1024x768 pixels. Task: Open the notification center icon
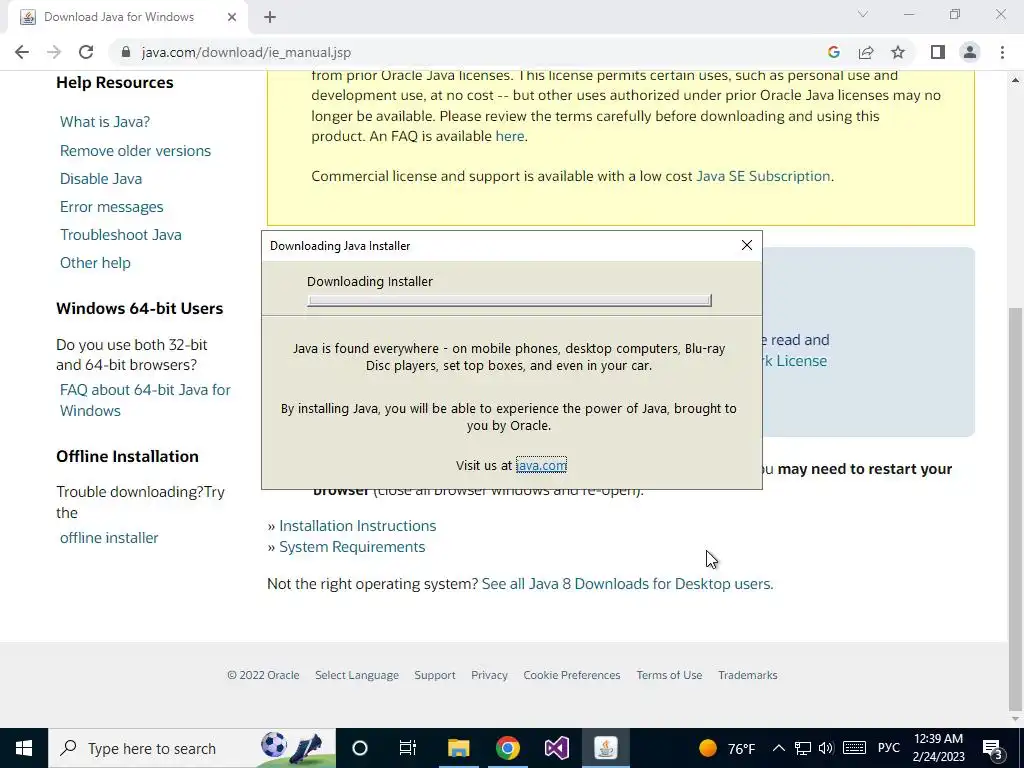993,748
